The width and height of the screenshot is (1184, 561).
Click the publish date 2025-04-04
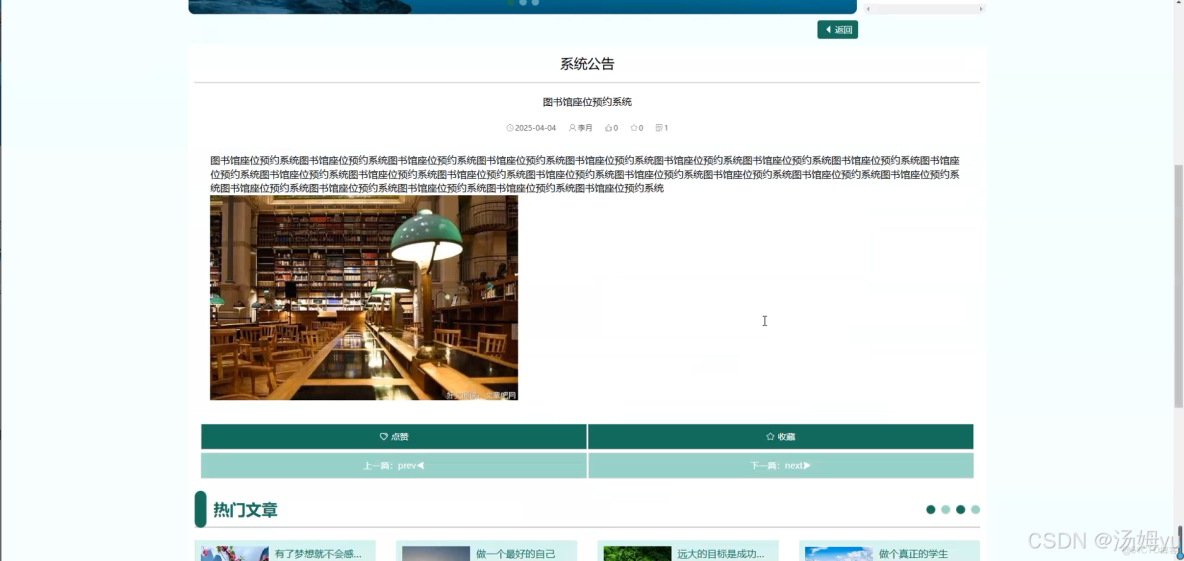tap(535, 128)
